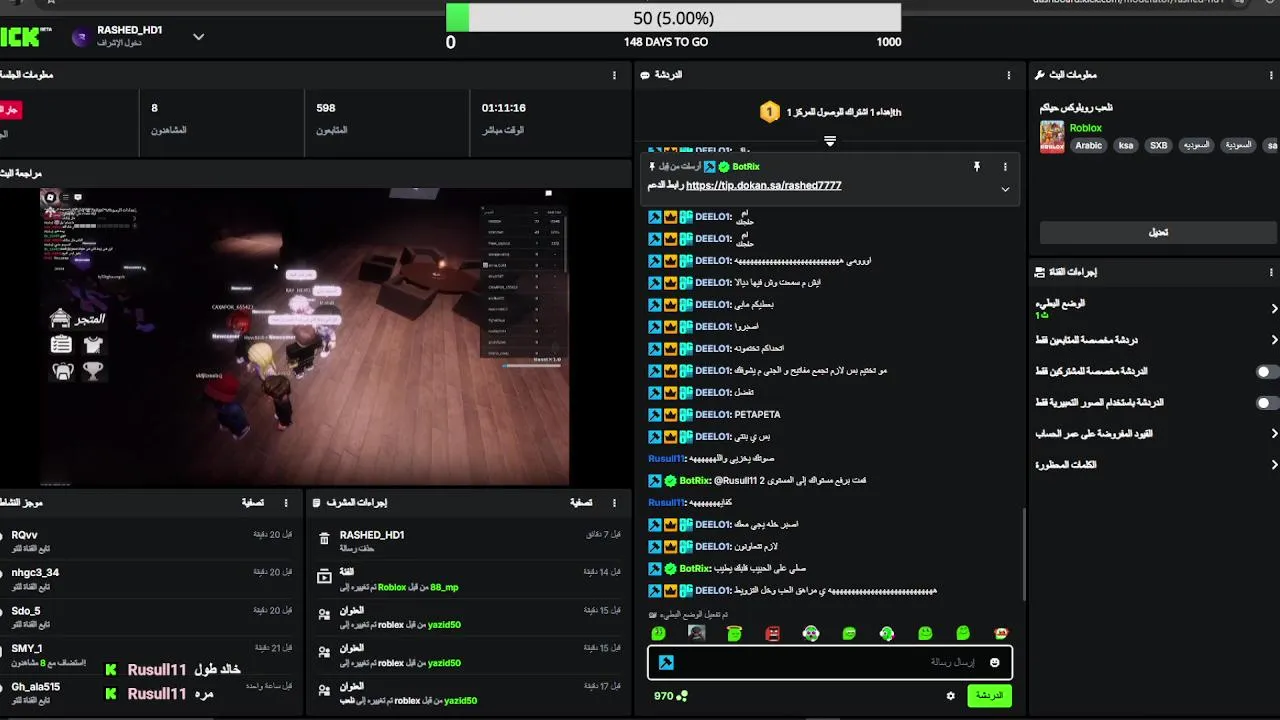Click the wrench icon in stream info header
This screenshot has width=1280, height=720.
[1041, 75]
